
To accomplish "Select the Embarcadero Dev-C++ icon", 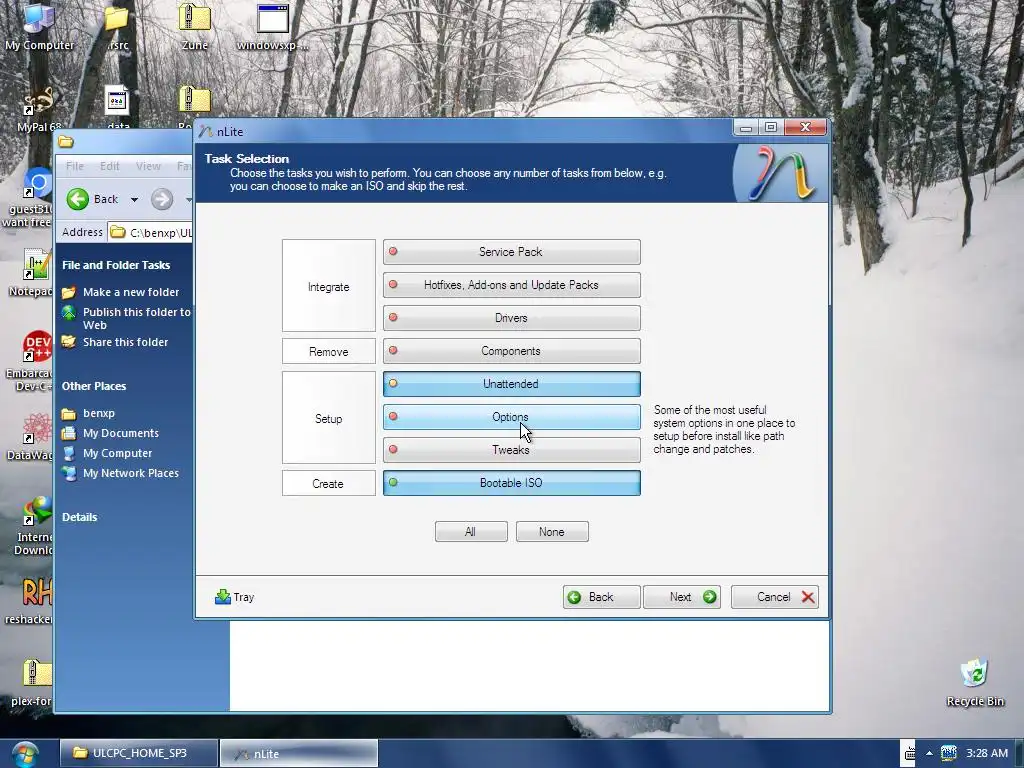I will (x=37, y=347).
